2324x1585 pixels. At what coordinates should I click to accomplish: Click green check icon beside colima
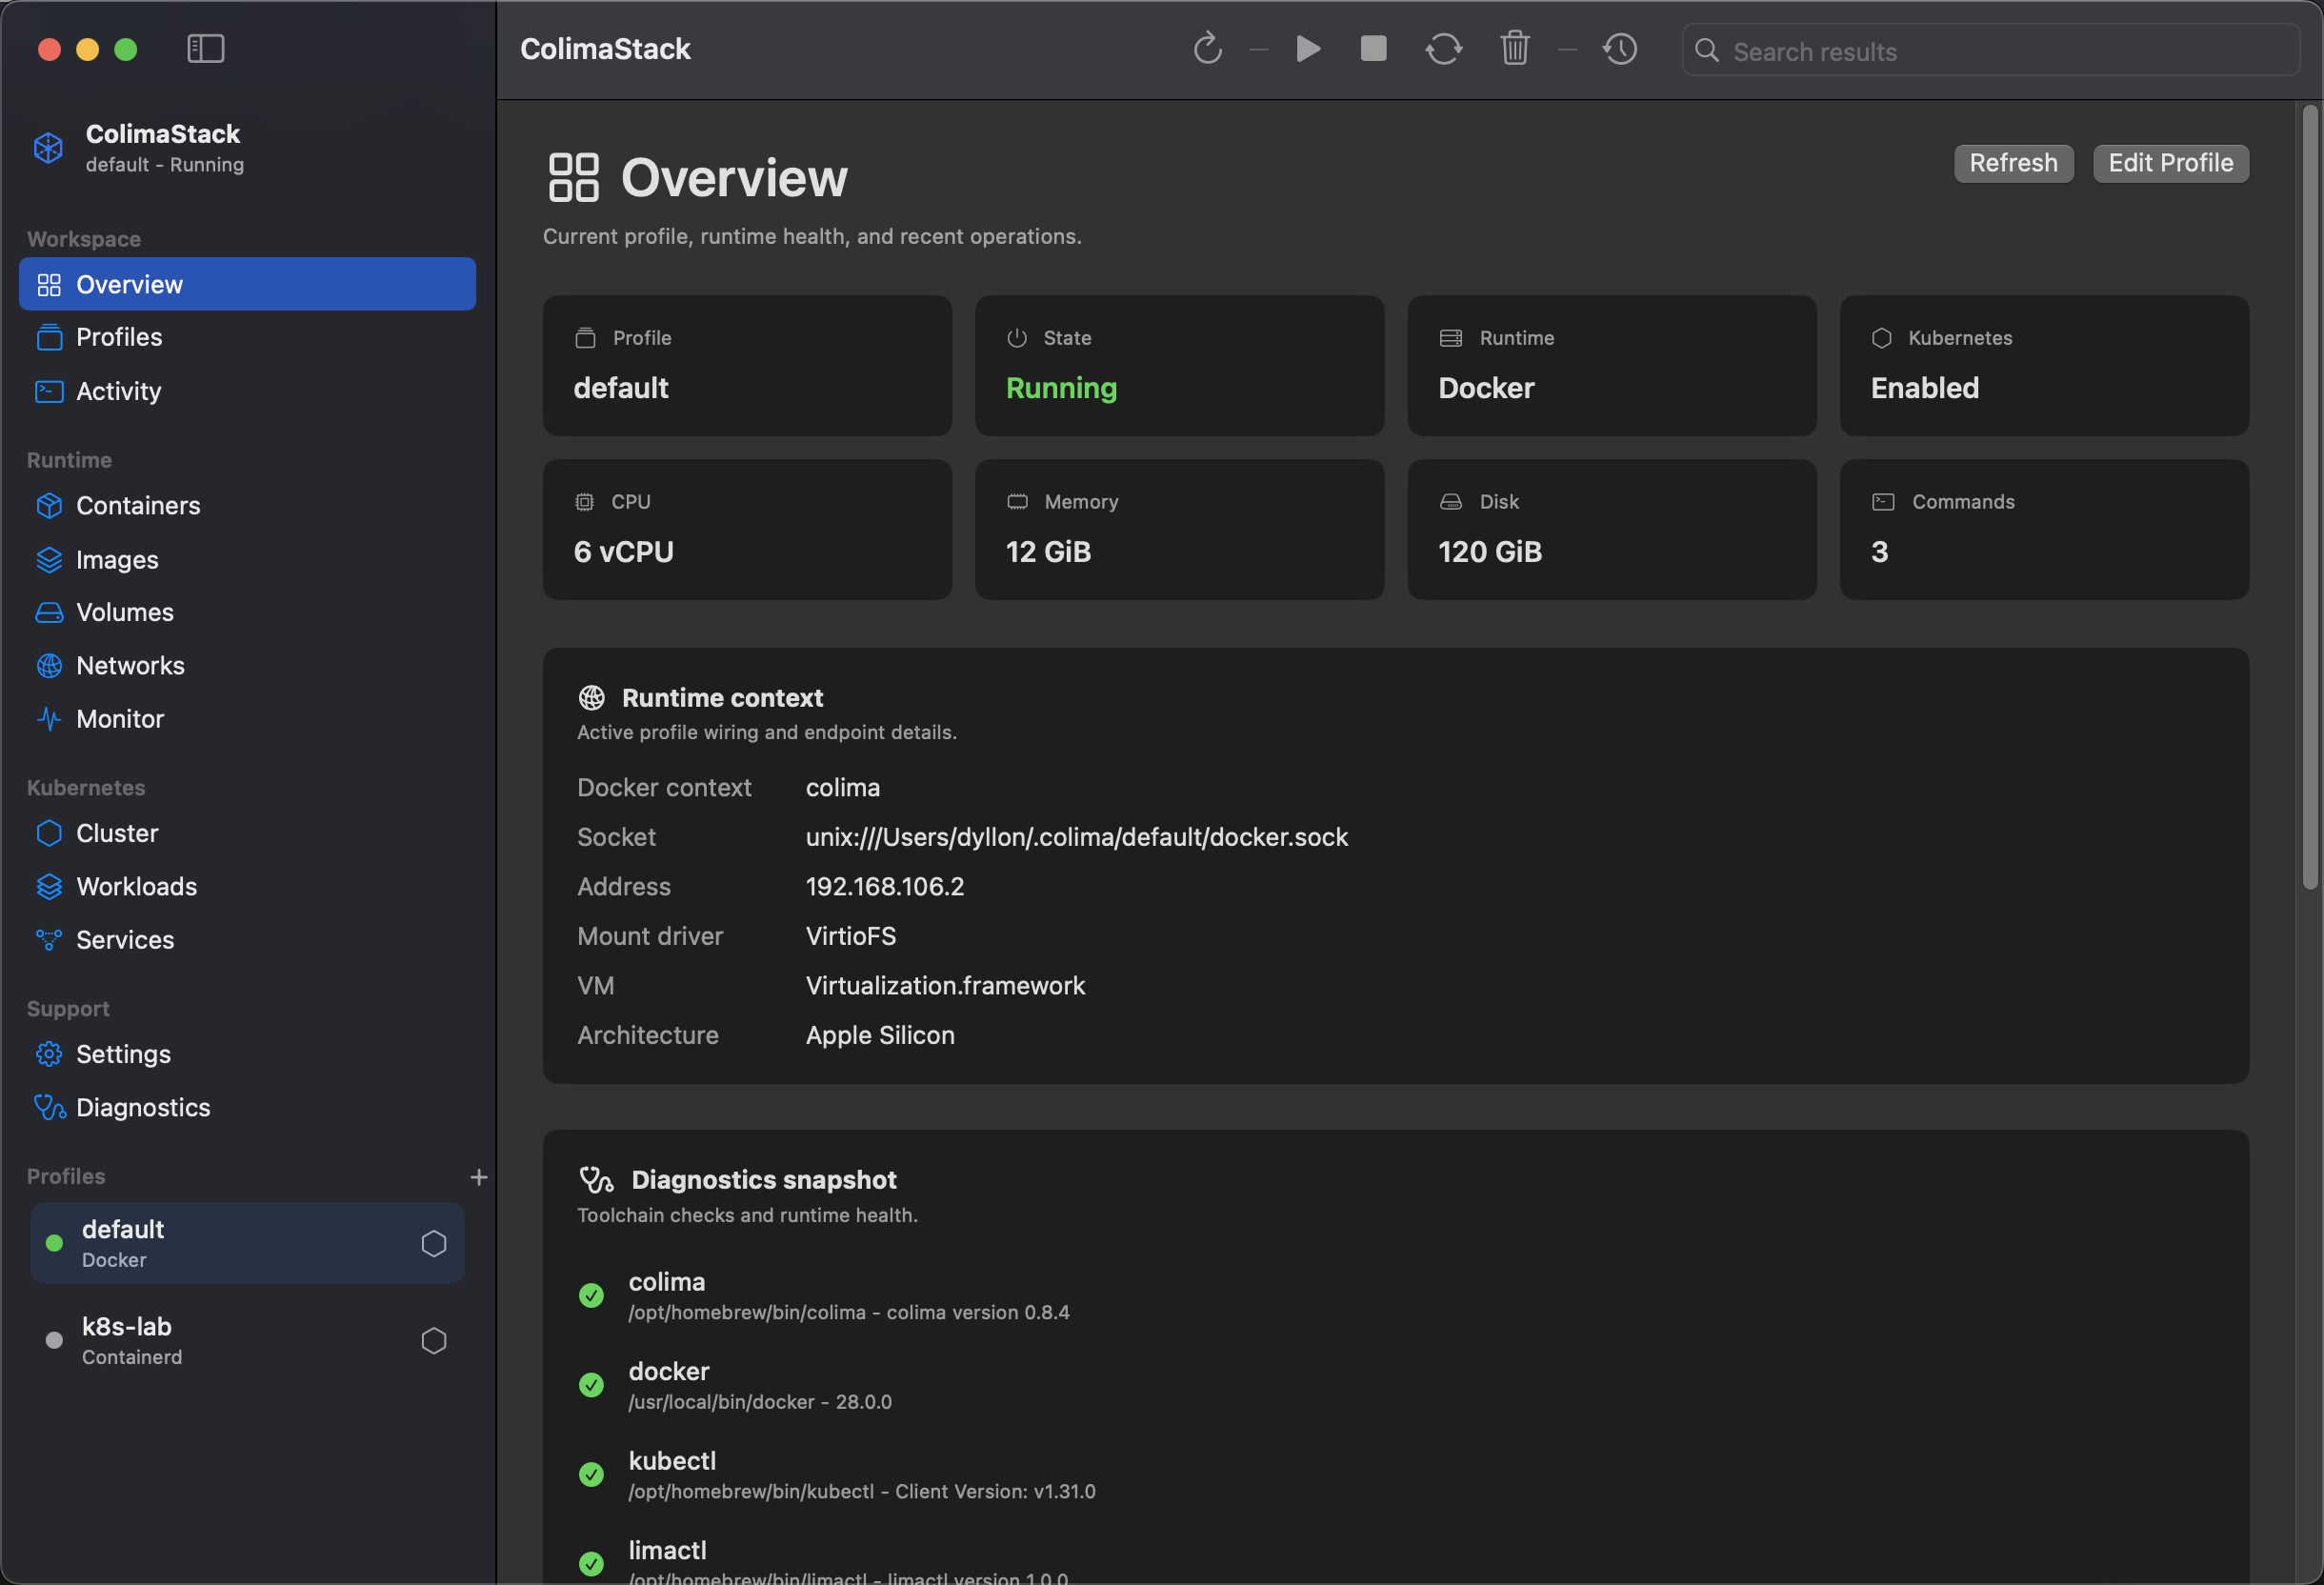(592, 1296)
